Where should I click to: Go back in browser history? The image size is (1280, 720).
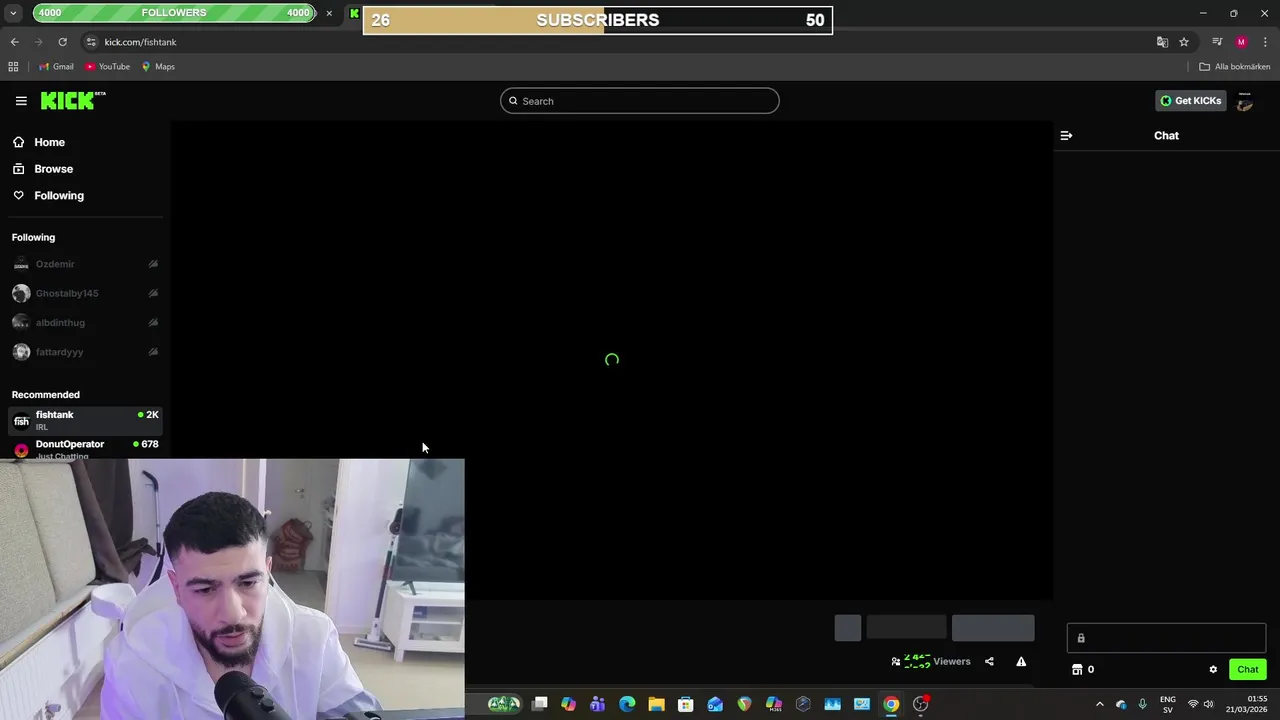(x=14, y=42)
